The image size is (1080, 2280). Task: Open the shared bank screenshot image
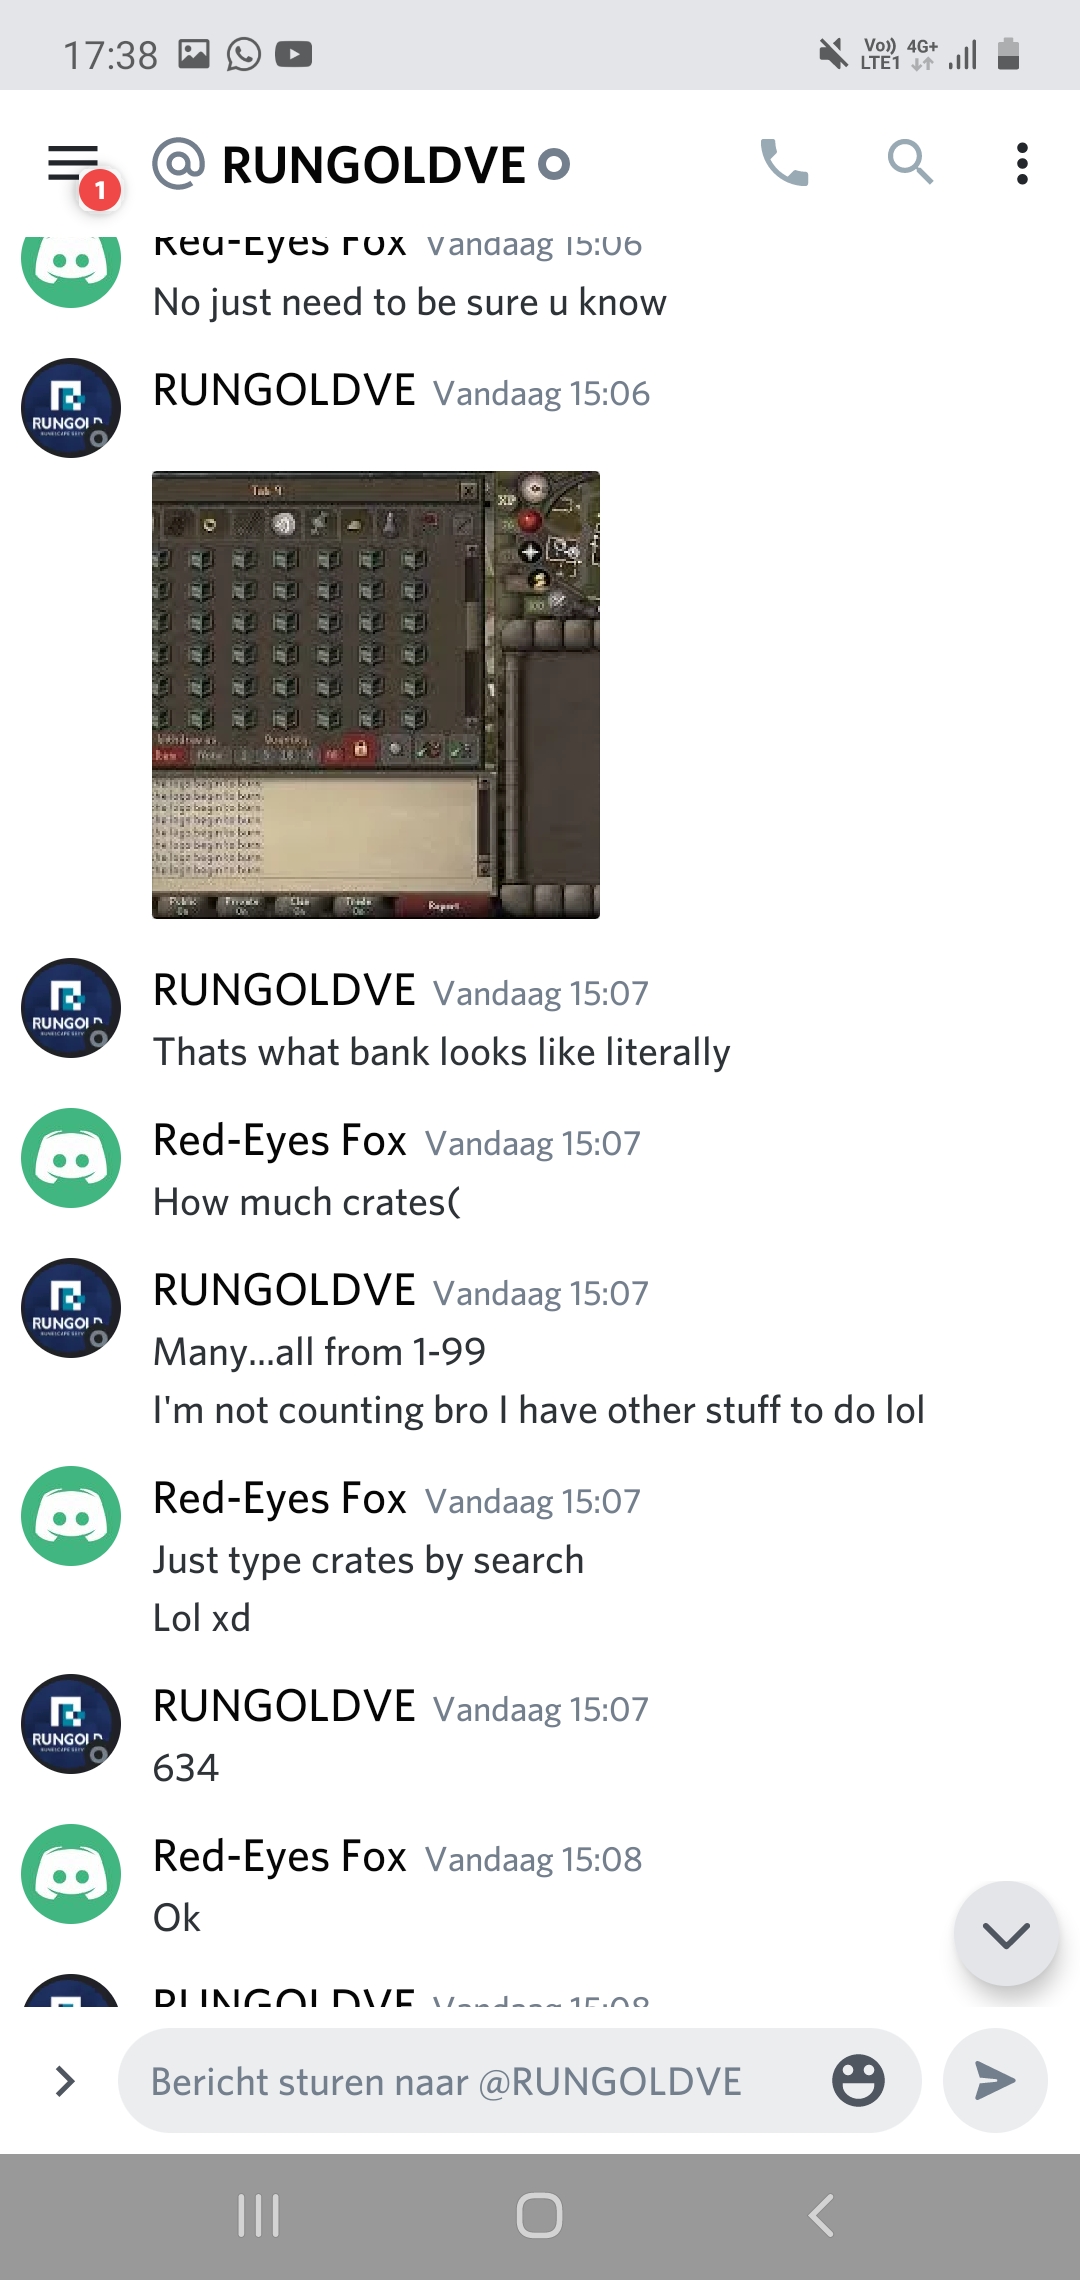(x=376, y=695)
